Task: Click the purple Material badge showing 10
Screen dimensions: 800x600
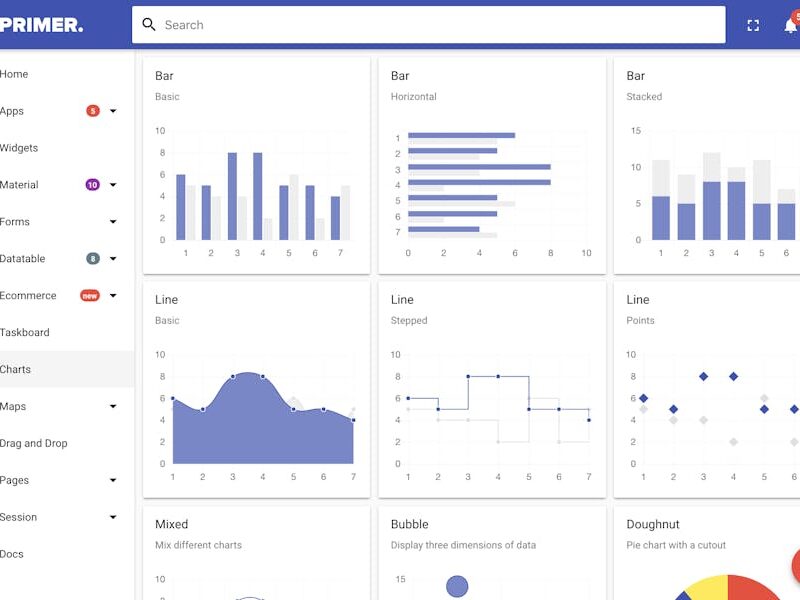Action: point(92,185)
